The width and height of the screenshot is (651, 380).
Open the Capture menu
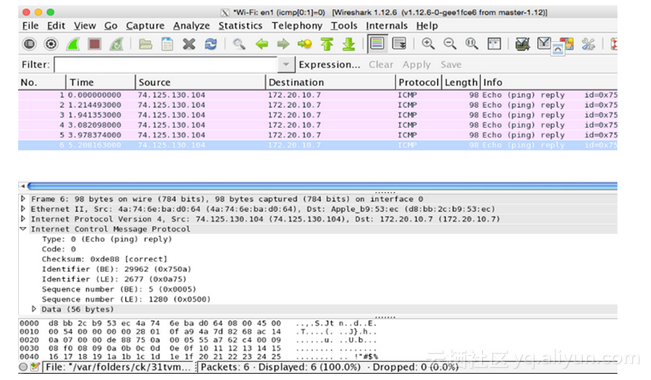(145, 26)
